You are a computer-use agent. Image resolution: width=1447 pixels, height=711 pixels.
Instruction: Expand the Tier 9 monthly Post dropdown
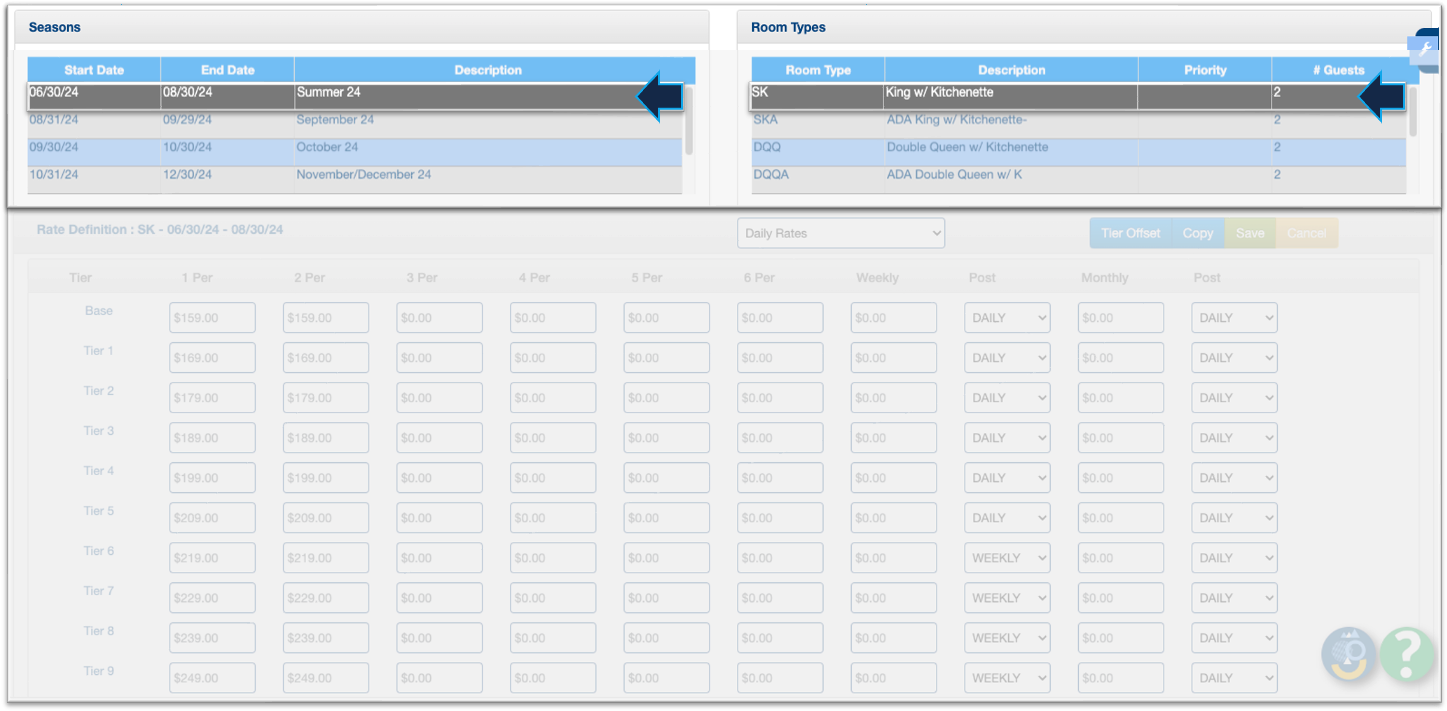[1234, 678]
